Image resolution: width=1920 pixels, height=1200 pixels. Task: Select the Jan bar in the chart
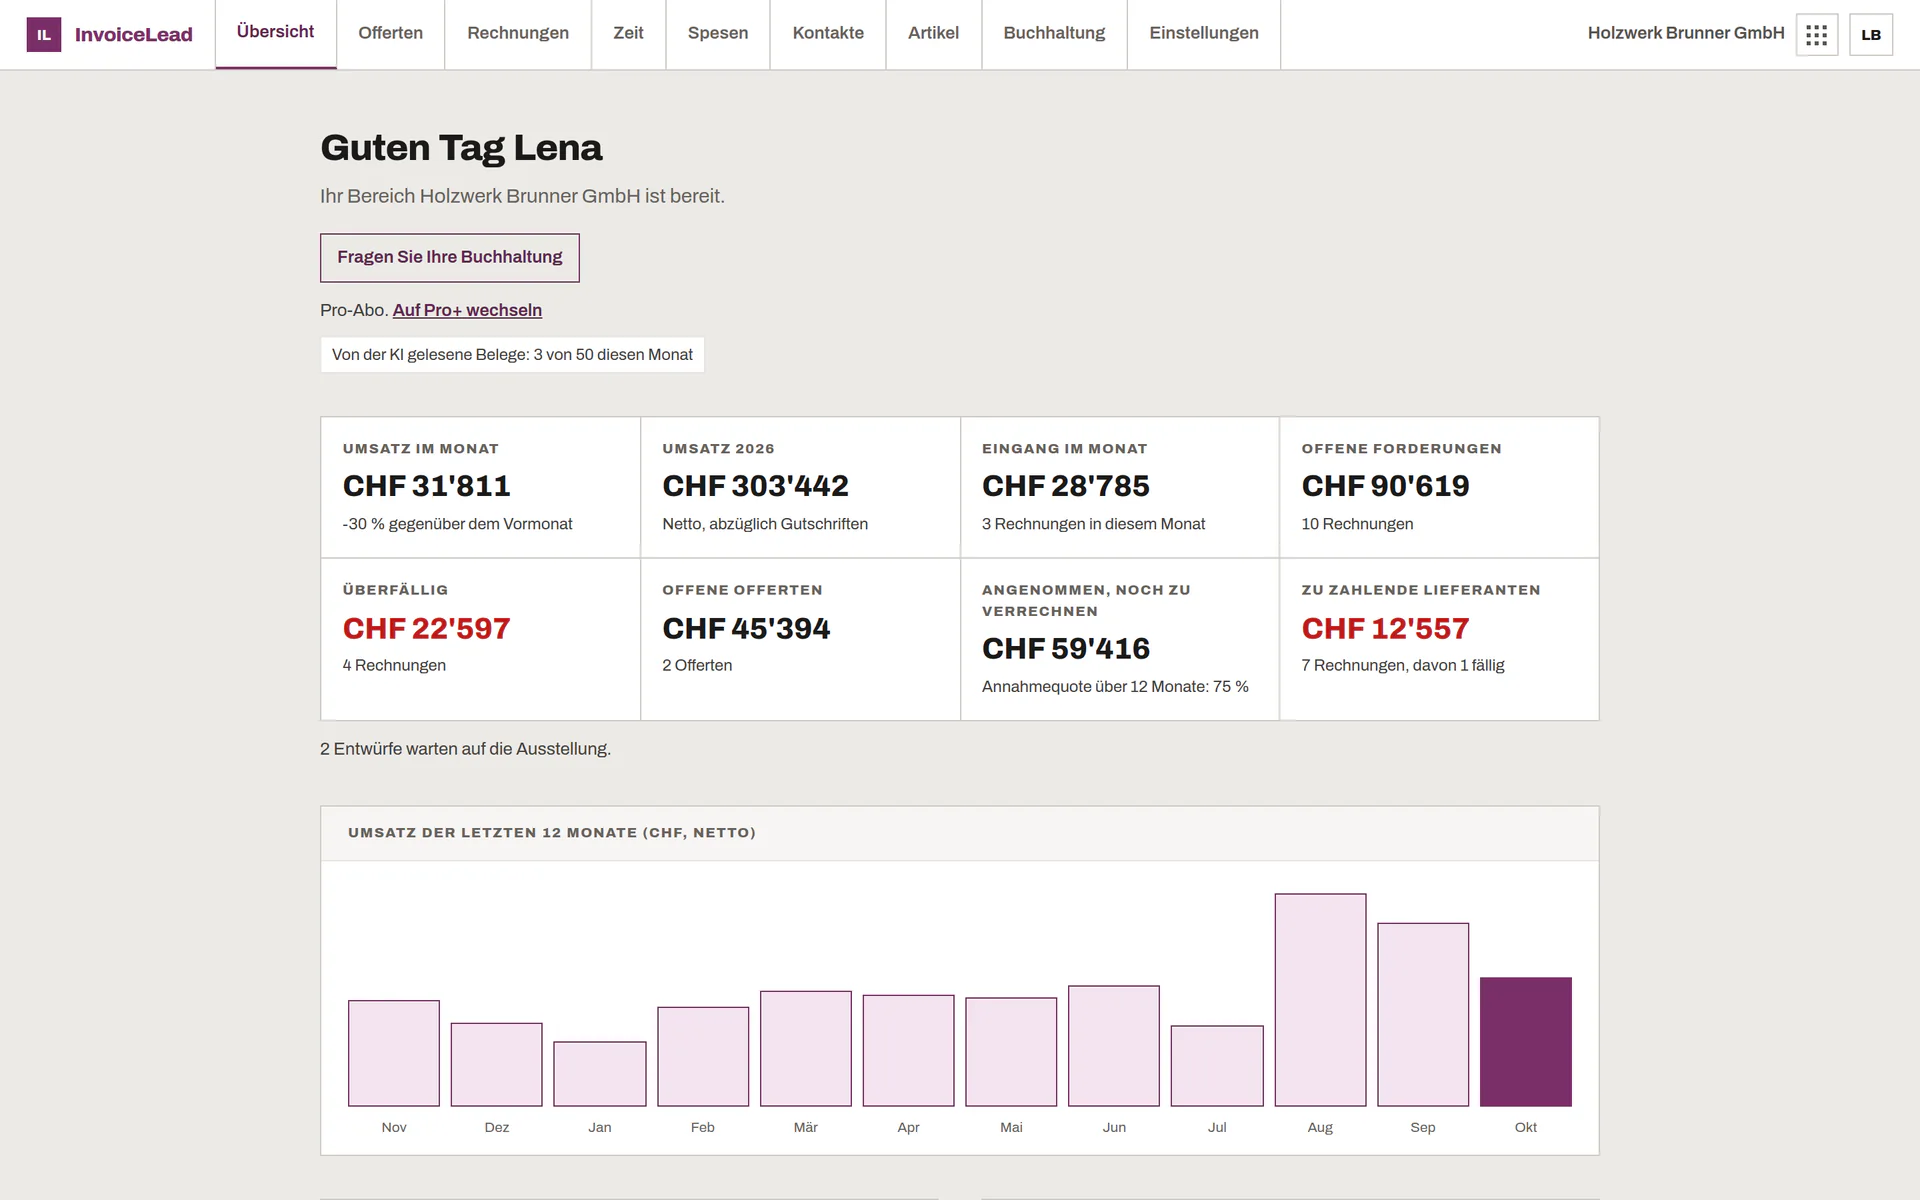pyautogui.click(x=600, y=1074)
